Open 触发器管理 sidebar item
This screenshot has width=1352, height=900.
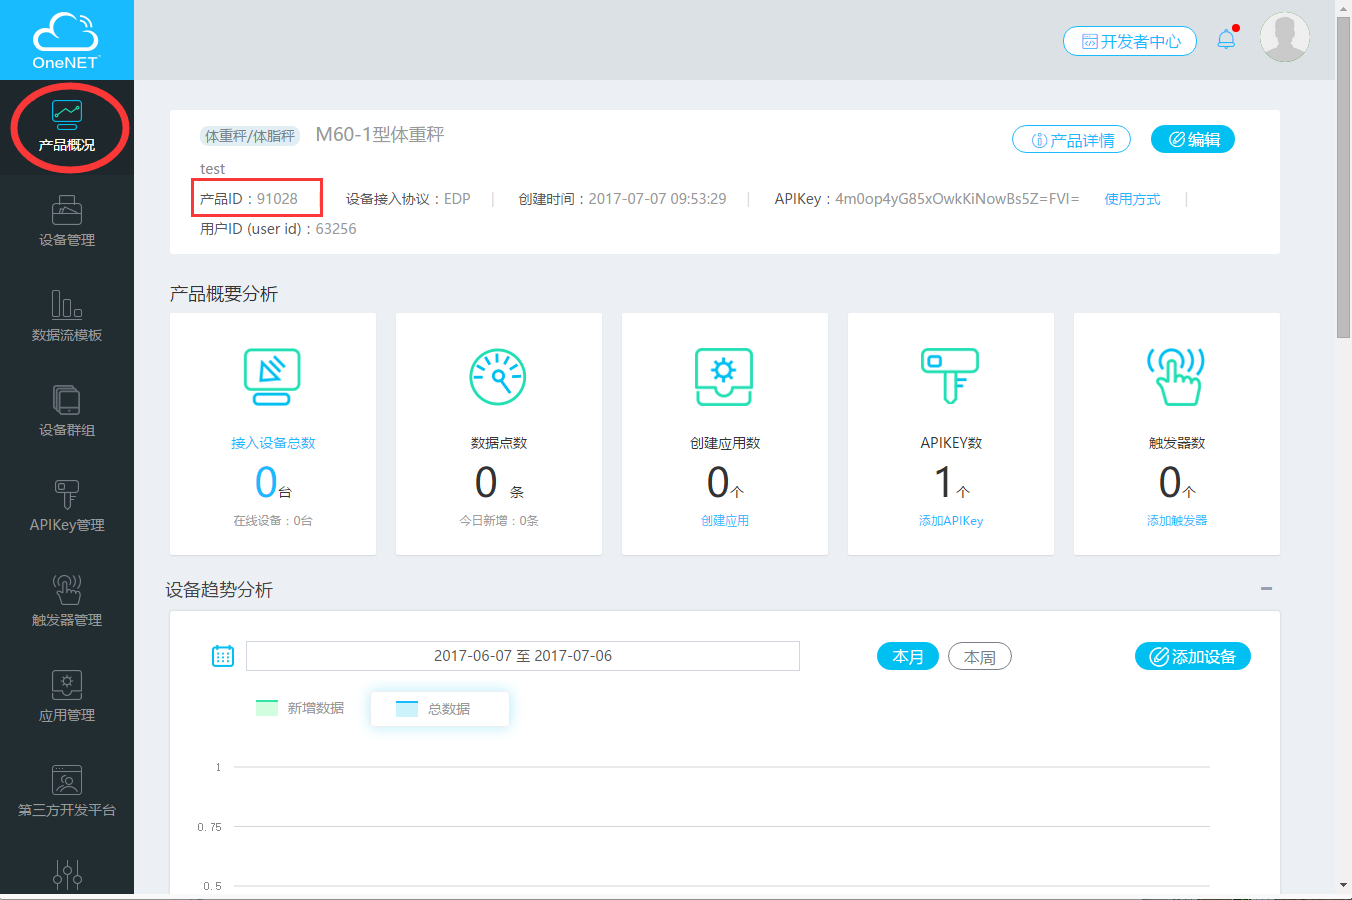(67, 601)
